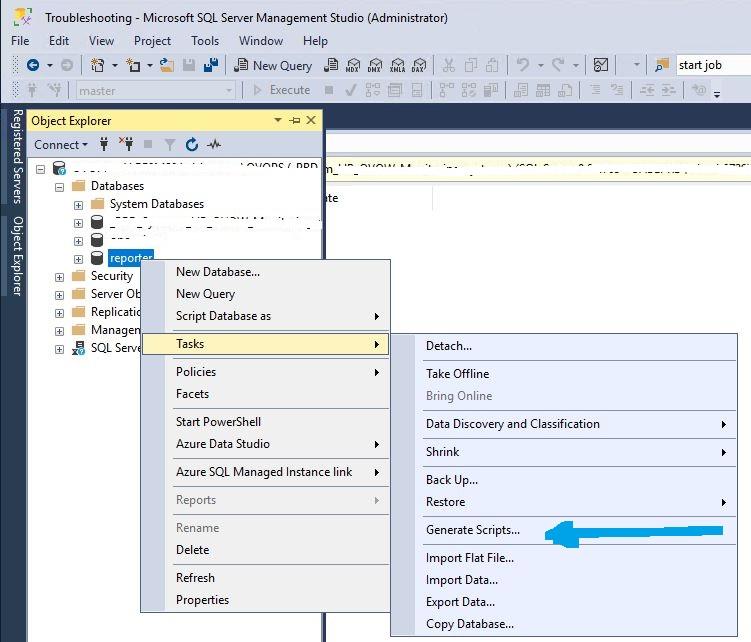
Task: Choose Generate Scripts... menu item
Action: tap(564, 530)
